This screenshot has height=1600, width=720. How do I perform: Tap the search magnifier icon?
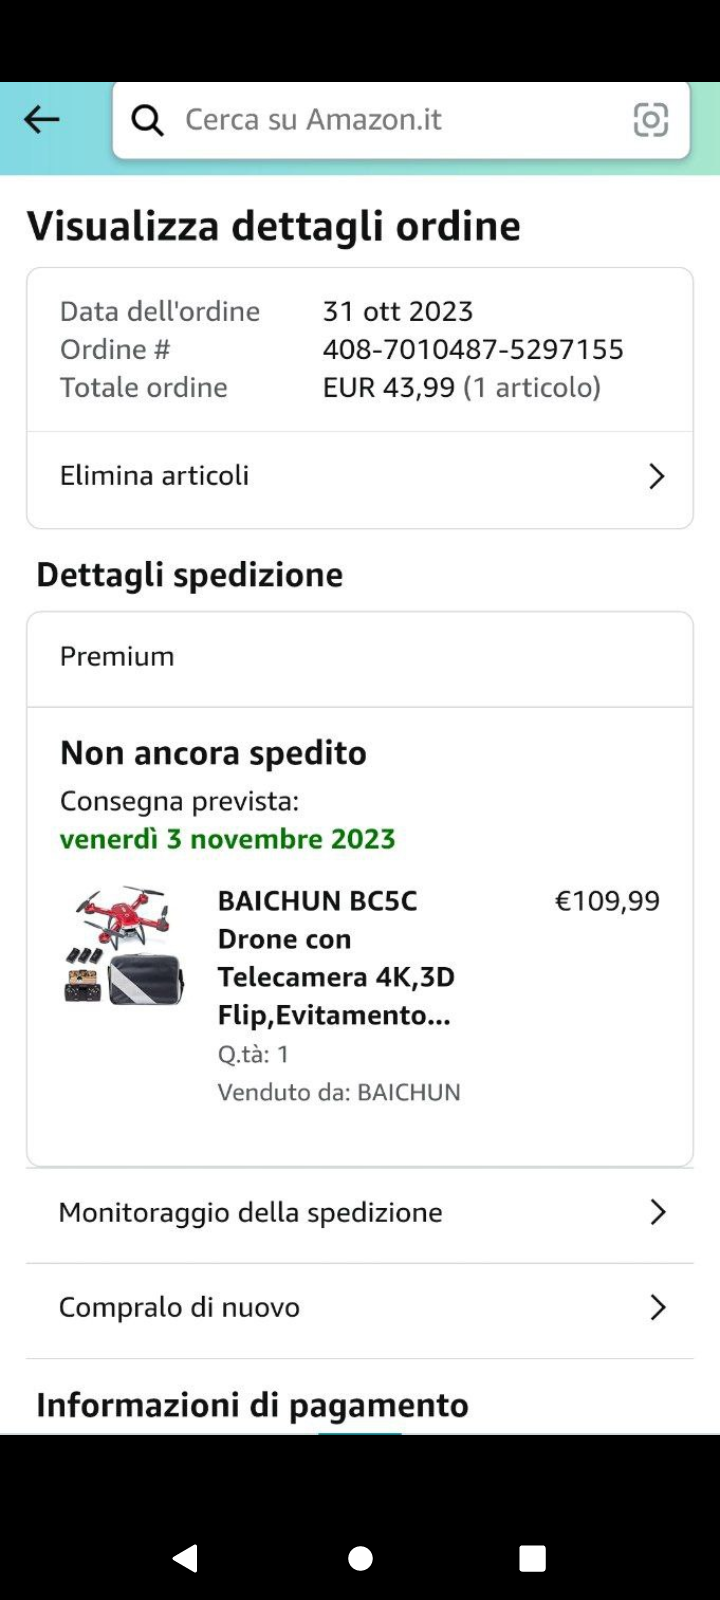coord(148,120)
